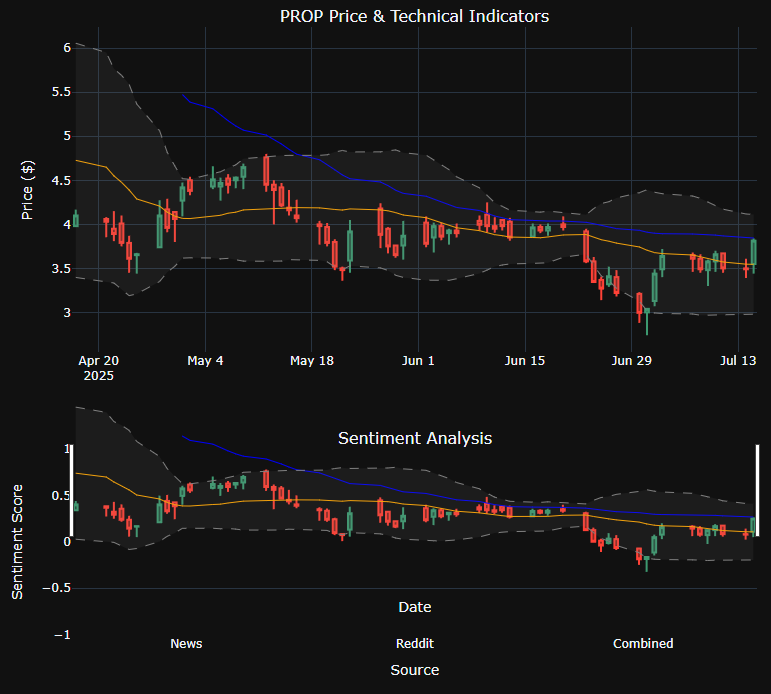This screenshot has height=694, width=771.
Task: Click the left white range slider handle
Action: (x=72, y=490)
